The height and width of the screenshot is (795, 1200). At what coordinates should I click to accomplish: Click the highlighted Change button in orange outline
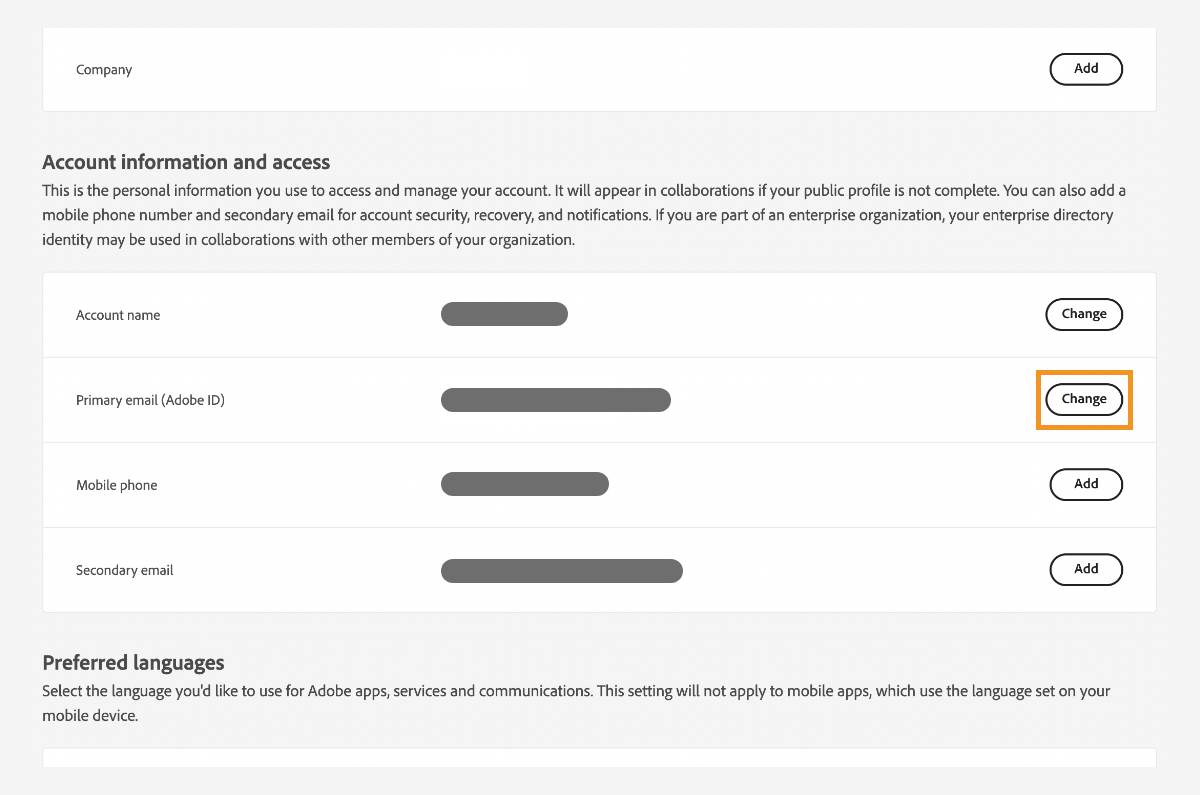pyautogui.click(x=1084, y=399)
